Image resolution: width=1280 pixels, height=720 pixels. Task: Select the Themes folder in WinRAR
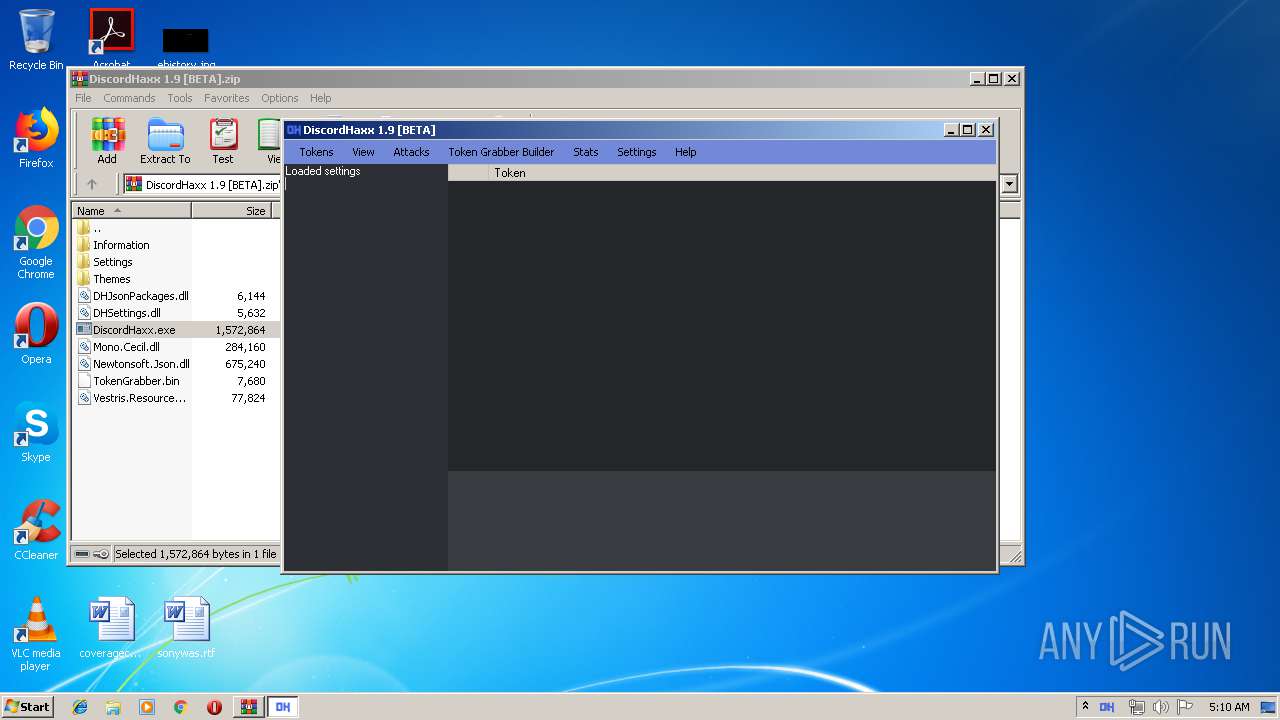[x=175, y=279]
